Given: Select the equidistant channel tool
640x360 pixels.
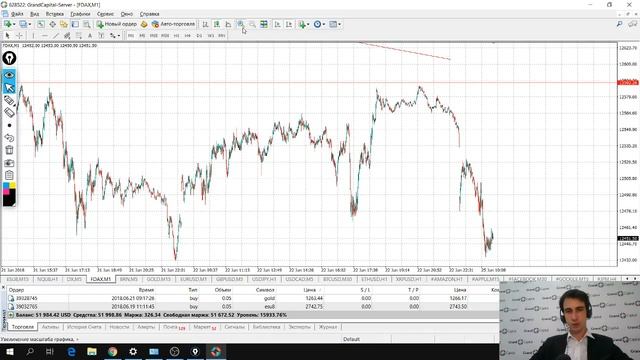Looking at the screenshot, I should click(x=67, y=36).
